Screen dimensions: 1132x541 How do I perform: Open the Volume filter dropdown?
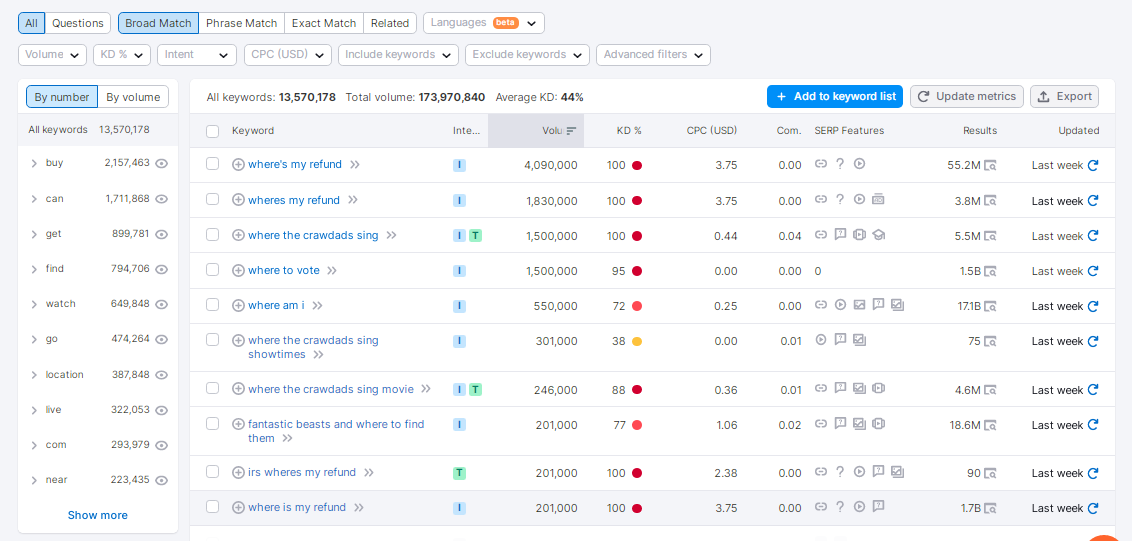pos(52,55)
